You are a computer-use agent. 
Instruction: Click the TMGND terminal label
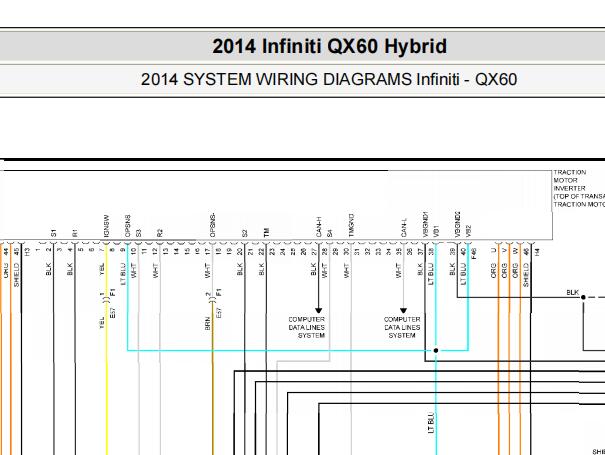351,225
